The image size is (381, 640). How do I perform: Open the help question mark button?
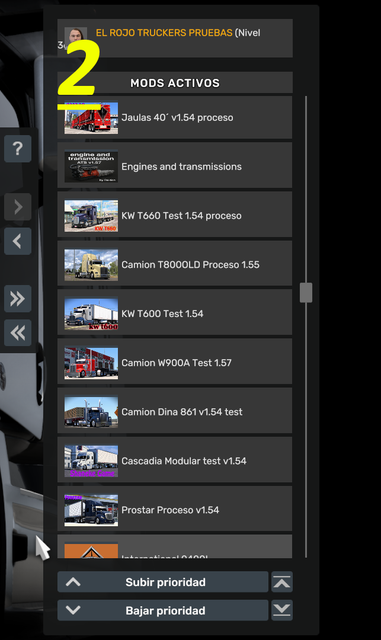coord(18,149)
